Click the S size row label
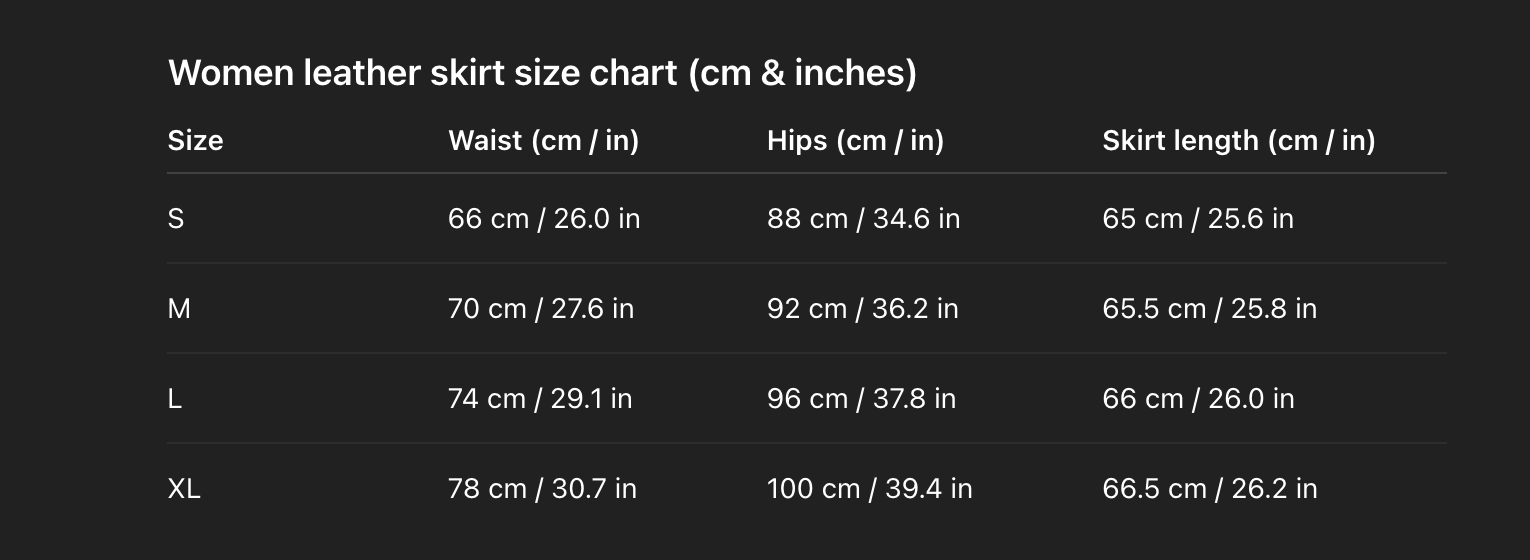 point(176,219)
